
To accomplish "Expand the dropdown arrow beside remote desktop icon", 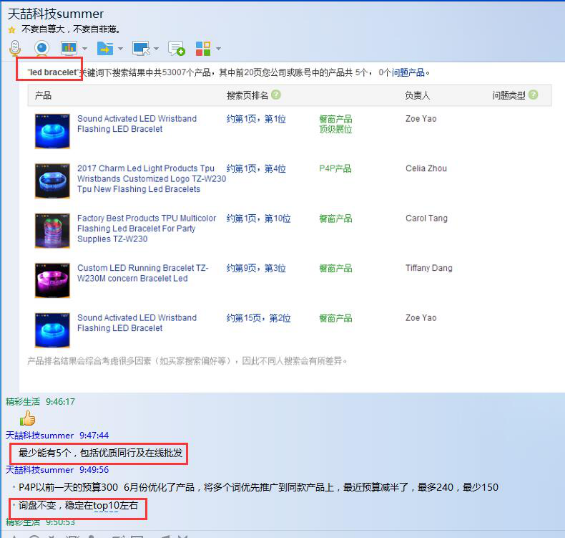I will click(x=156, y=48).
